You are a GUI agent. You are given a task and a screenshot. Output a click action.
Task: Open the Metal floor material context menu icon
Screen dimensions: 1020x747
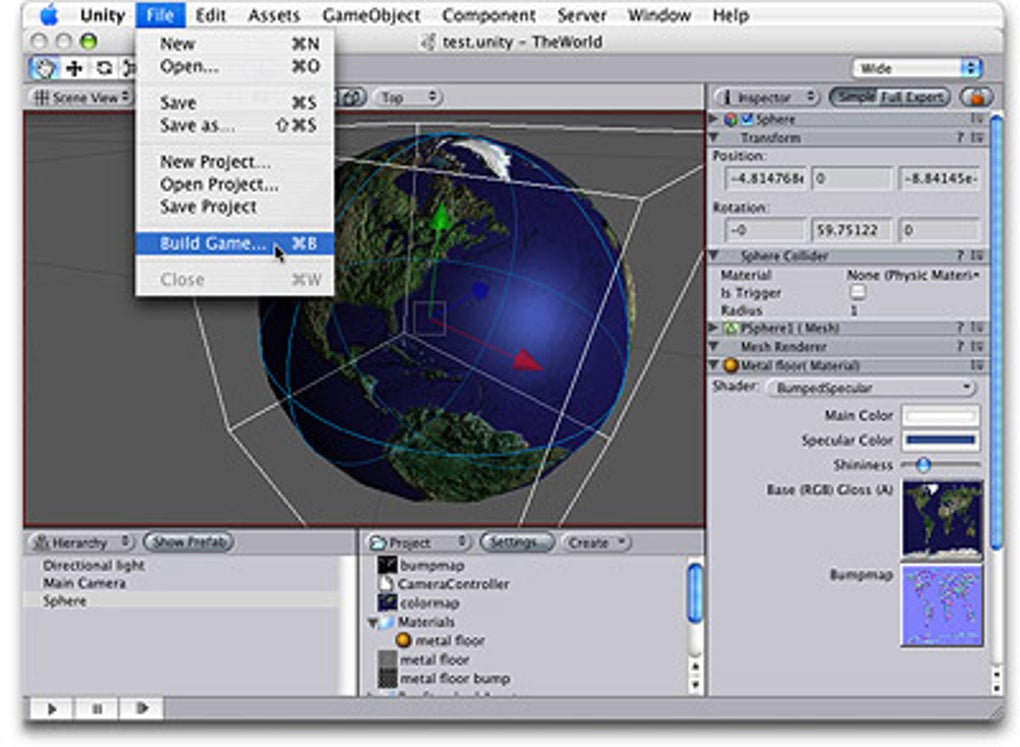point(976,366)
